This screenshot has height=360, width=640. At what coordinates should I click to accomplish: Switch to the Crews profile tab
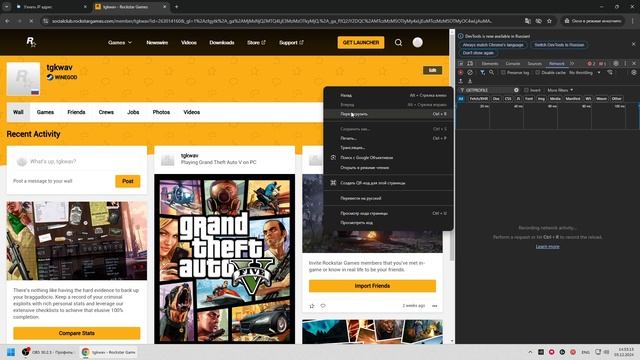106,112
